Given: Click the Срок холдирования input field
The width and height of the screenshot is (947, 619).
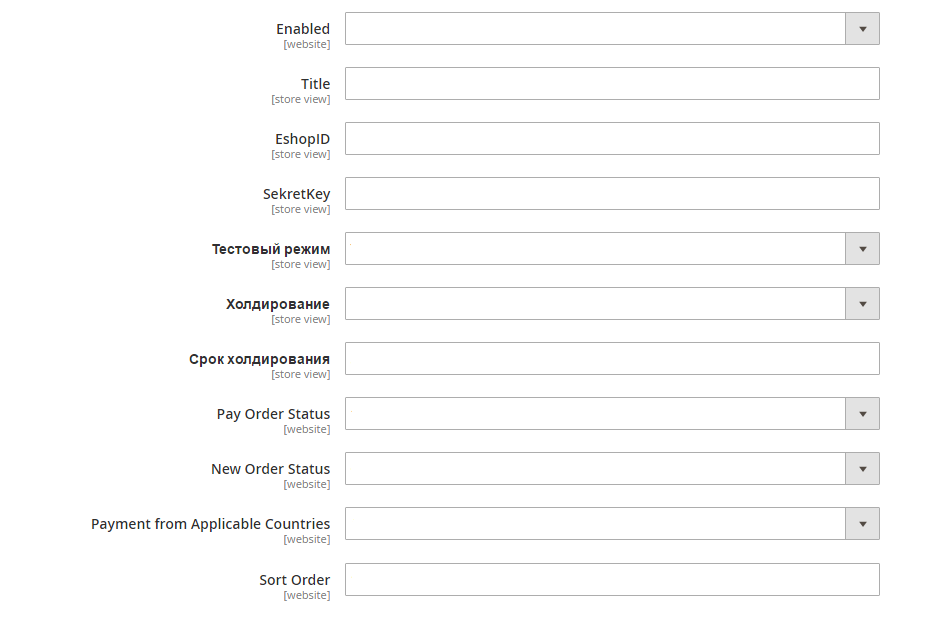Looking at the screenshot, I should point(612,359).
